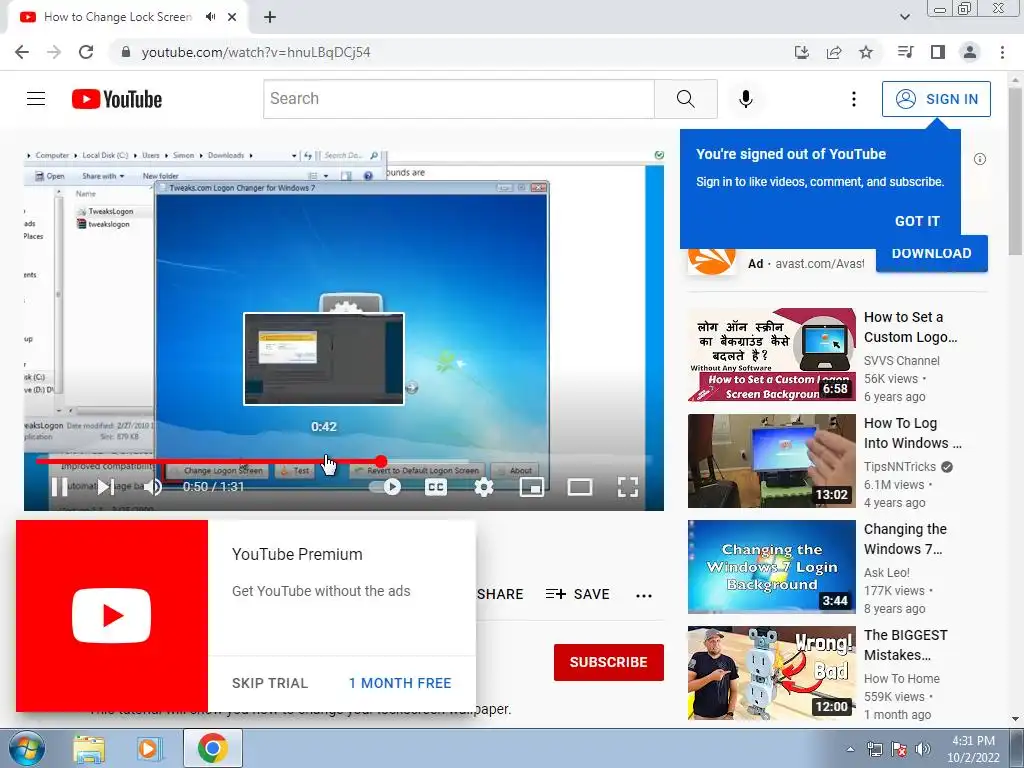The width and height of the screenshot is (1024, 768).
Task: Install app via address bar icon
Action: tap(802, 52)
